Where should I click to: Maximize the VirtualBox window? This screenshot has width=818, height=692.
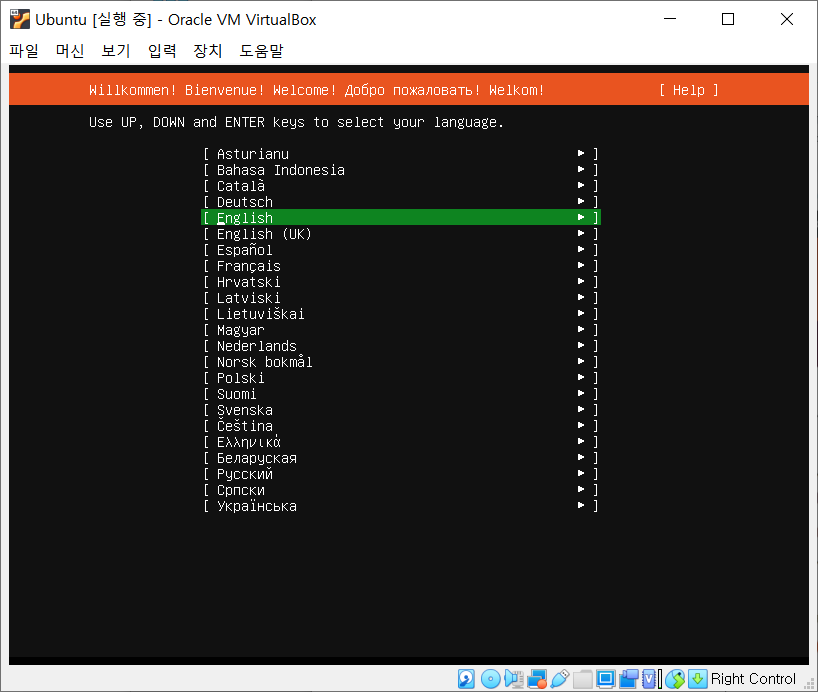click(728, 19)
